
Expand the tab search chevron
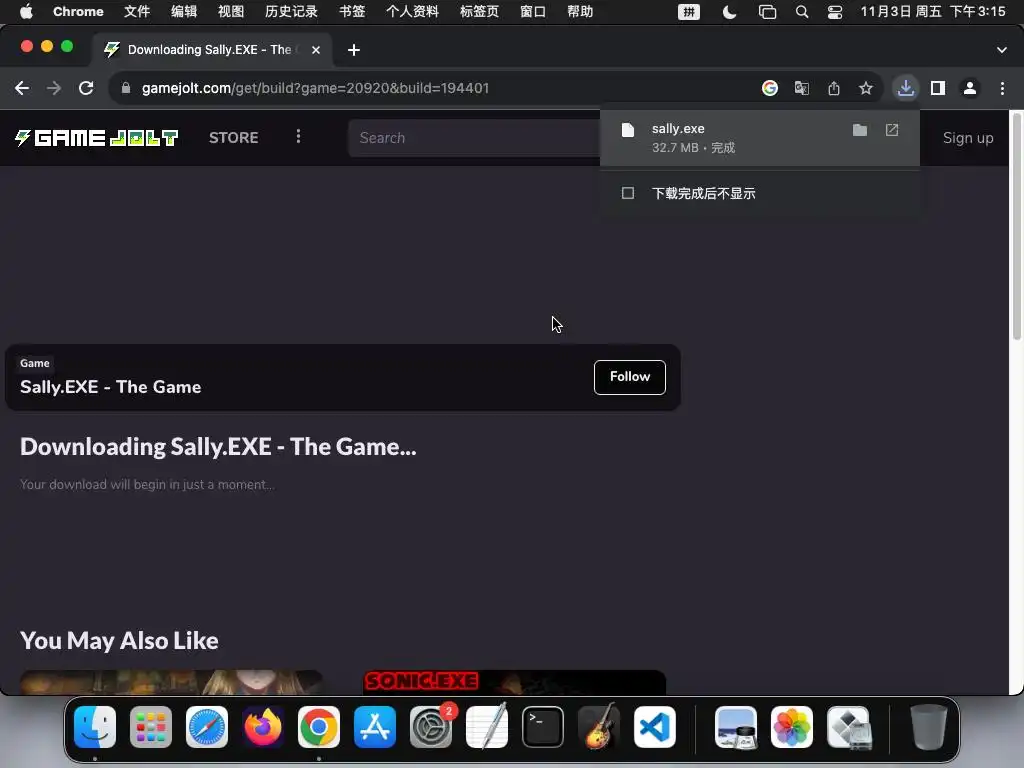point(1002,50)
